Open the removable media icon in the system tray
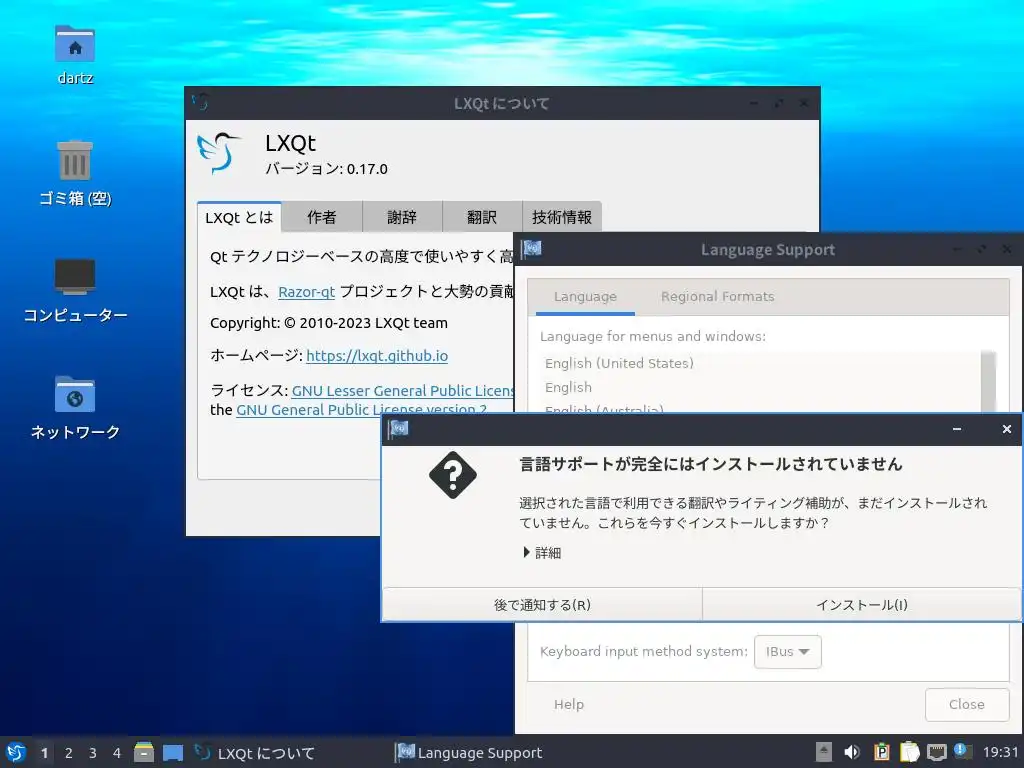 [824, 752]
